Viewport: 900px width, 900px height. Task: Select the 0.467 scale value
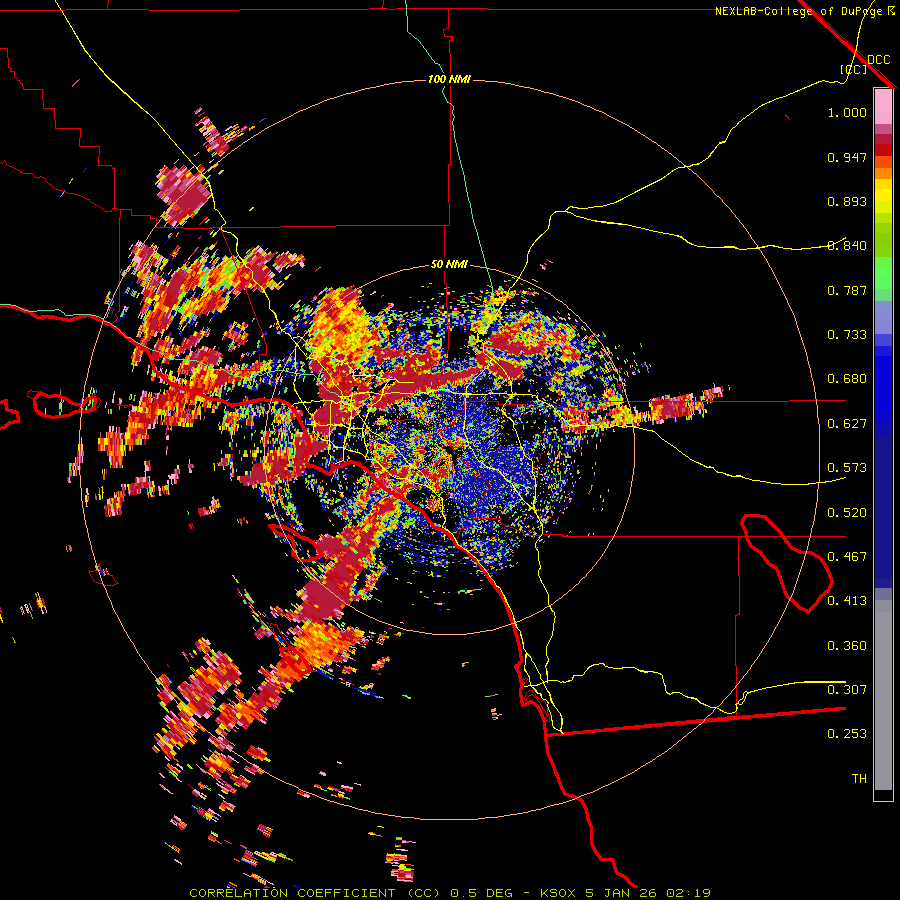pos(847,557)
